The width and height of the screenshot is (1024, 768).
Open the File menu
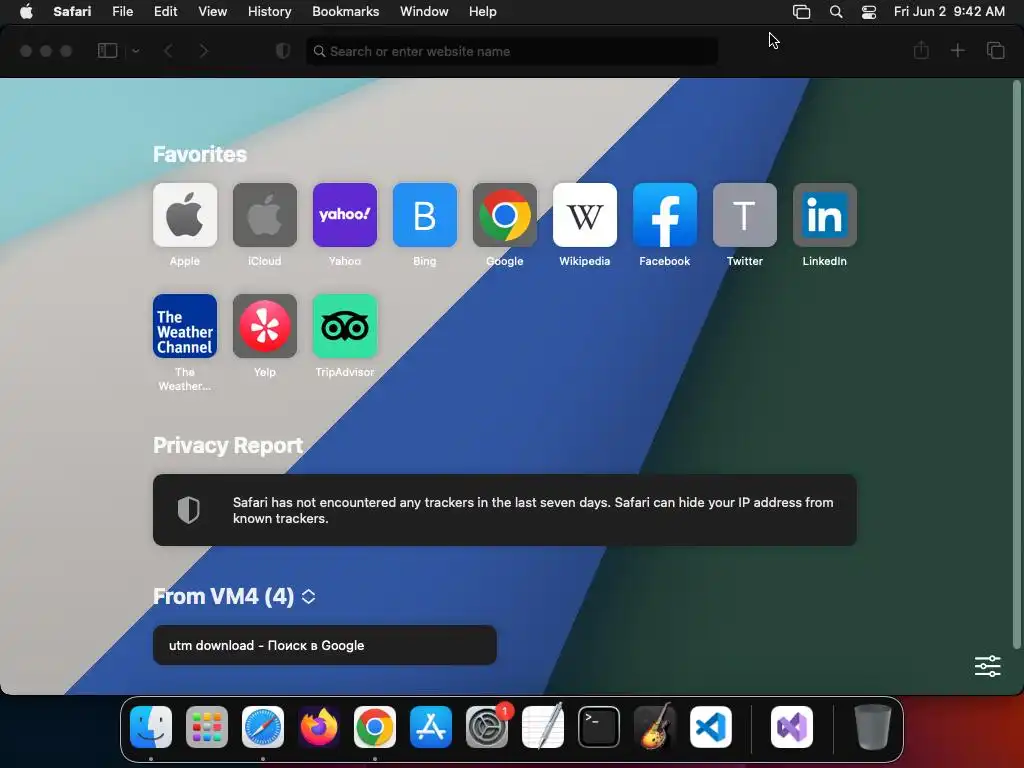[x=123, y=12]
